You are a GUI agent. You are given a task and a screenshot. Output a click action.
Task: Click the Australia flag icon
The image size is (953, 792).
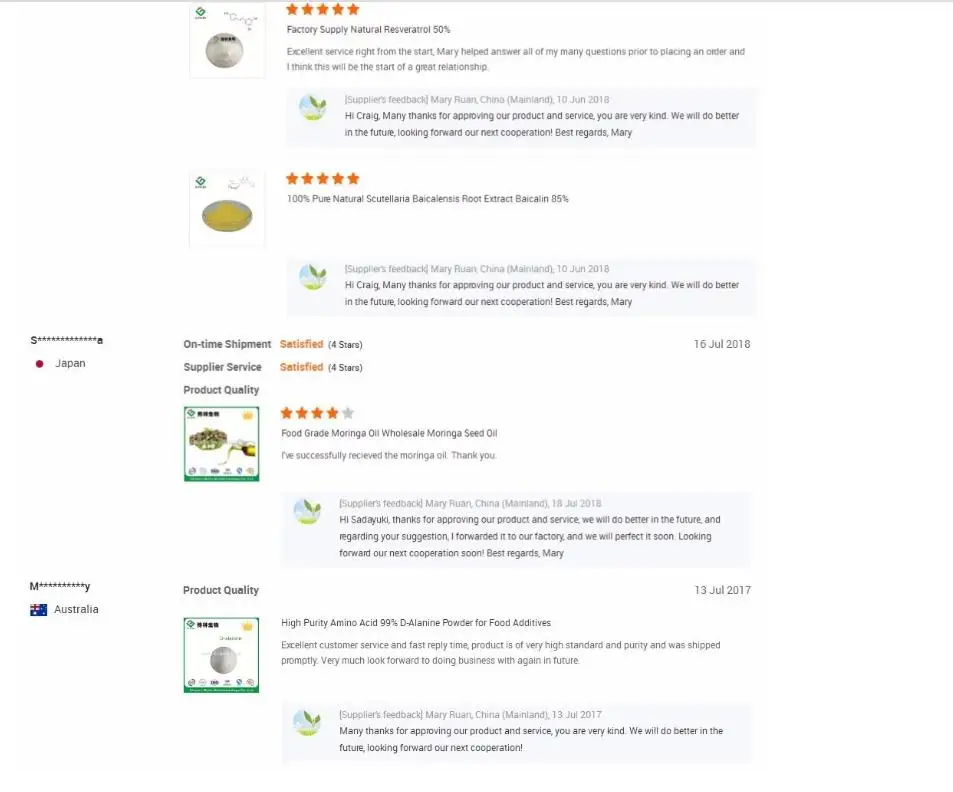point(38,609)
